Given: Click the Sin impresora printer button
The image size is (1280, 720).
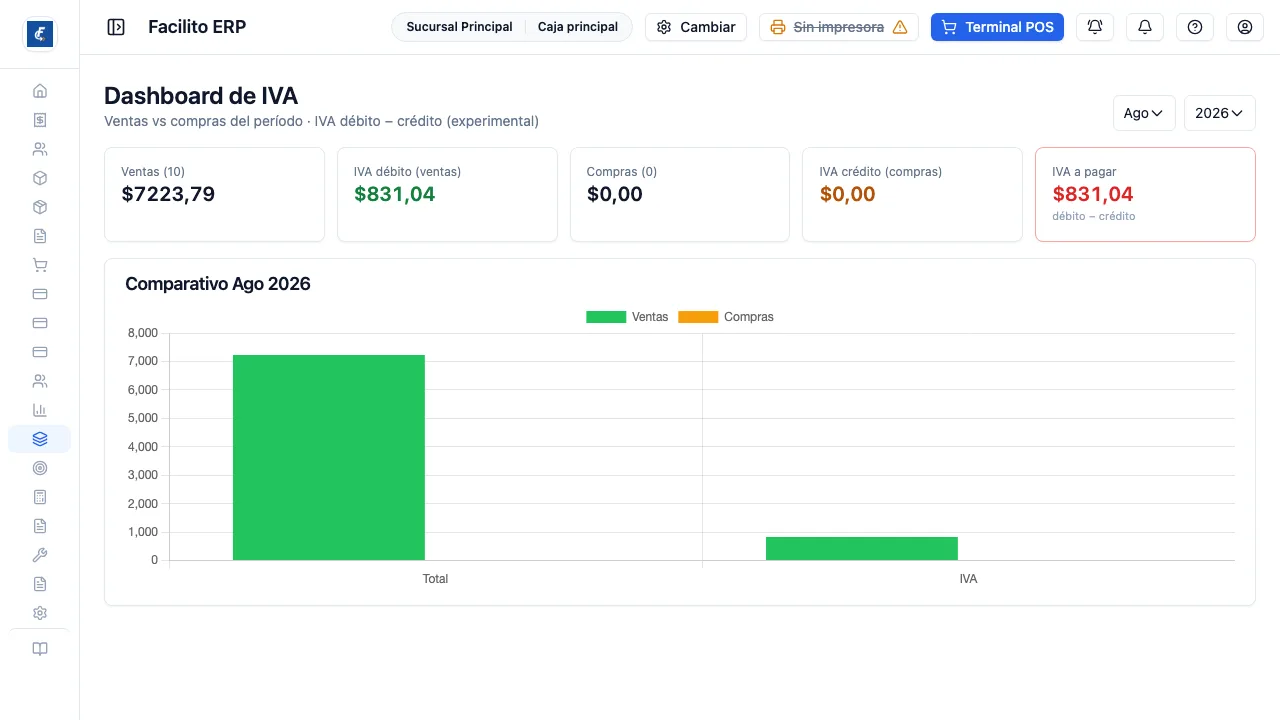Looking at the screenshot, I should (x=839, y=27).
